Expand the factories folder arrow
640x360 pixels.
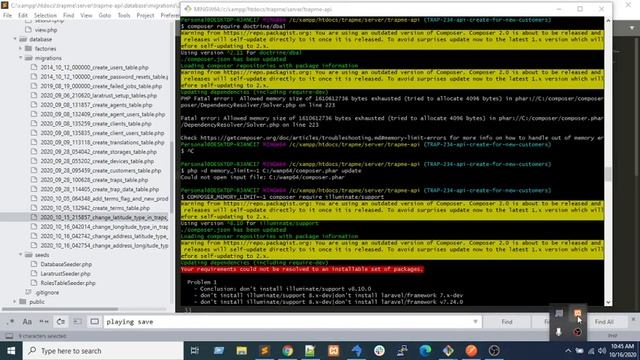tap(21, 49)
